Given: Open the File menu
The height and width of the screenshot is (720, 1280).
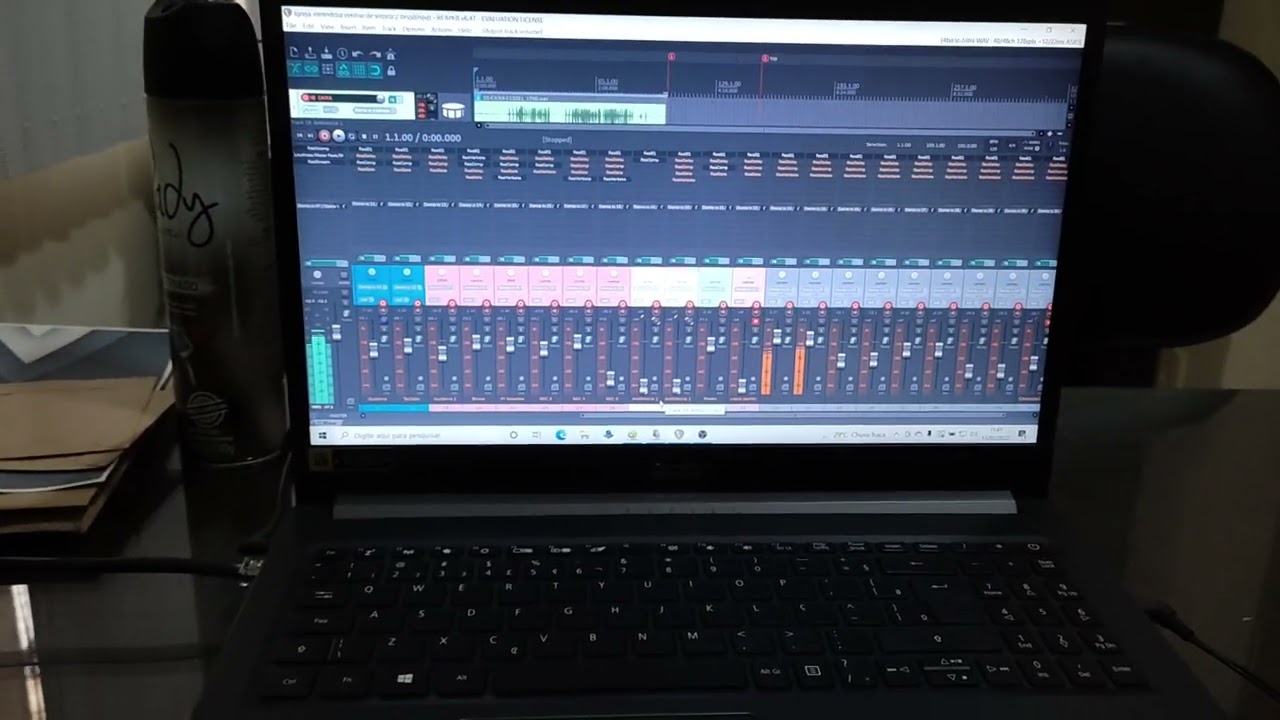Looking at the screenshot, I should tap(291, 26).
